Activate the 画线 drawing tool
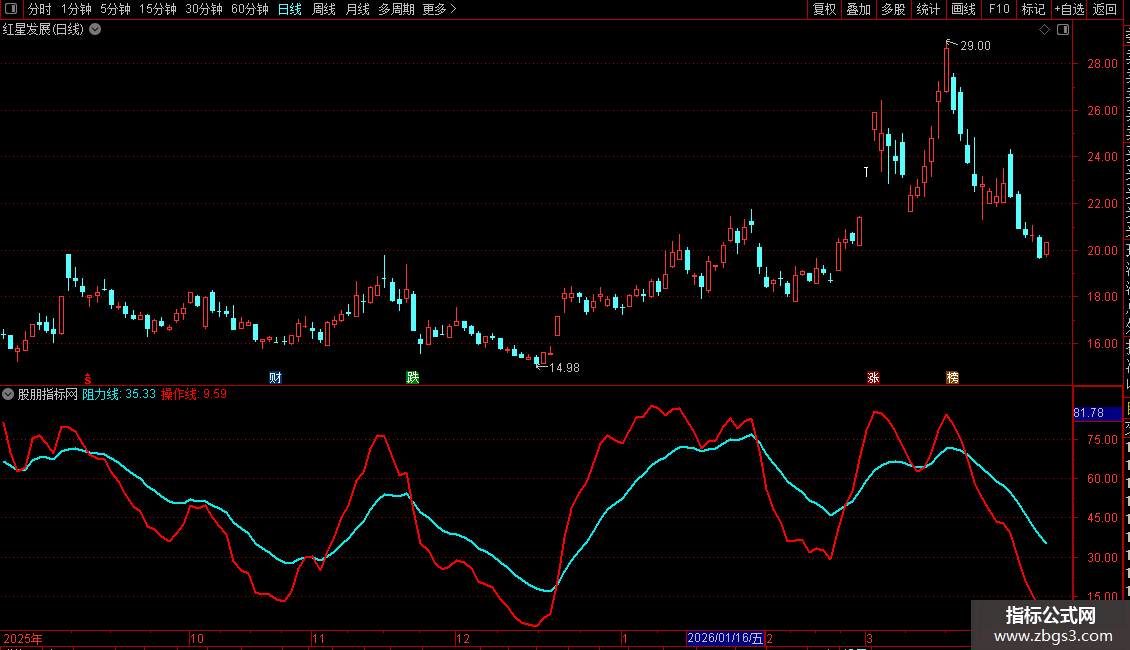 pyautogui.click(x=964, y=9)
